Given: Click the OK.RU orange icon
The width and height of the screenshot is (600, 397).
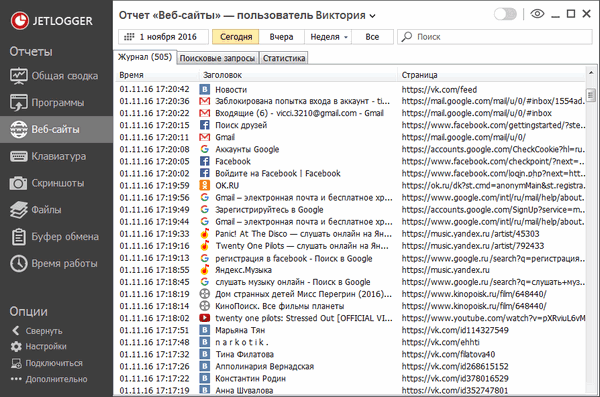Looking at the screenshot, I should [x=205, y=185].
